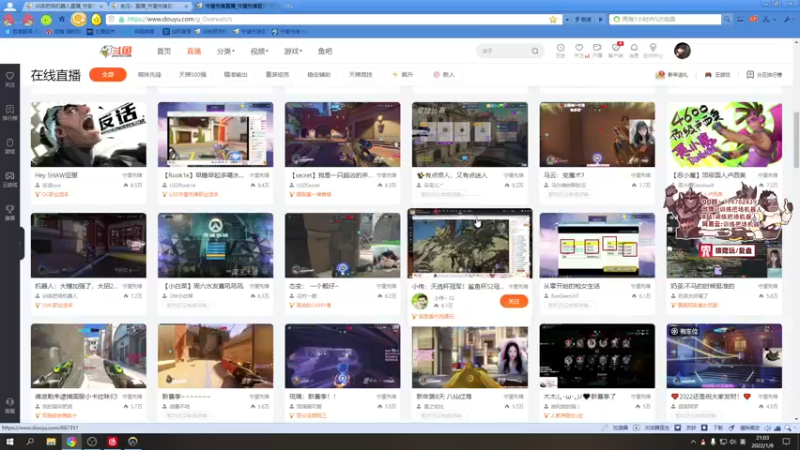Switch to the first browser tab
800x450 pixels.
click(64, 6)
